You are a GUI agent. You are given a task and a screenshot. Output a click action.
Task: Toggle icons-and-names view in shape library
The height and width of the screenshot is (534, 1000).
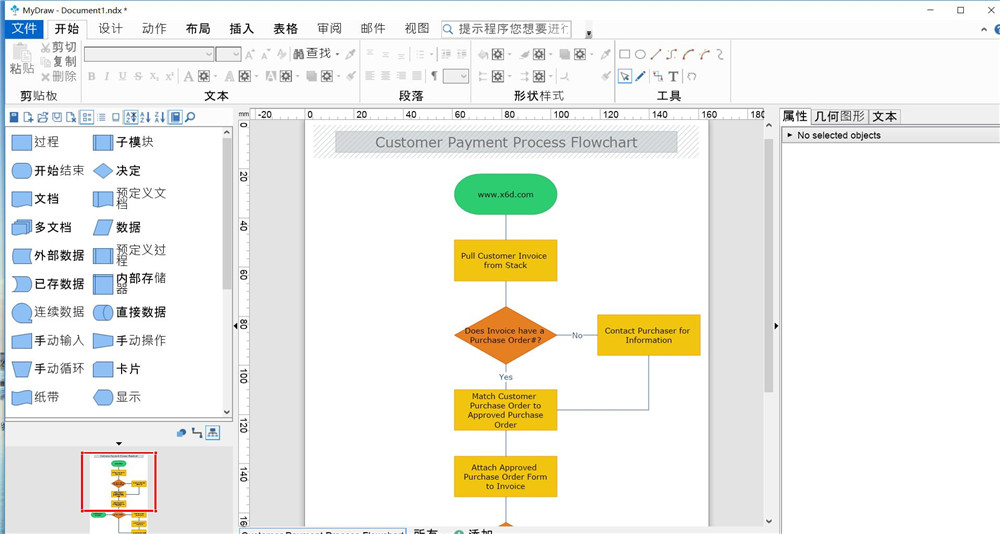click(86, 117)
